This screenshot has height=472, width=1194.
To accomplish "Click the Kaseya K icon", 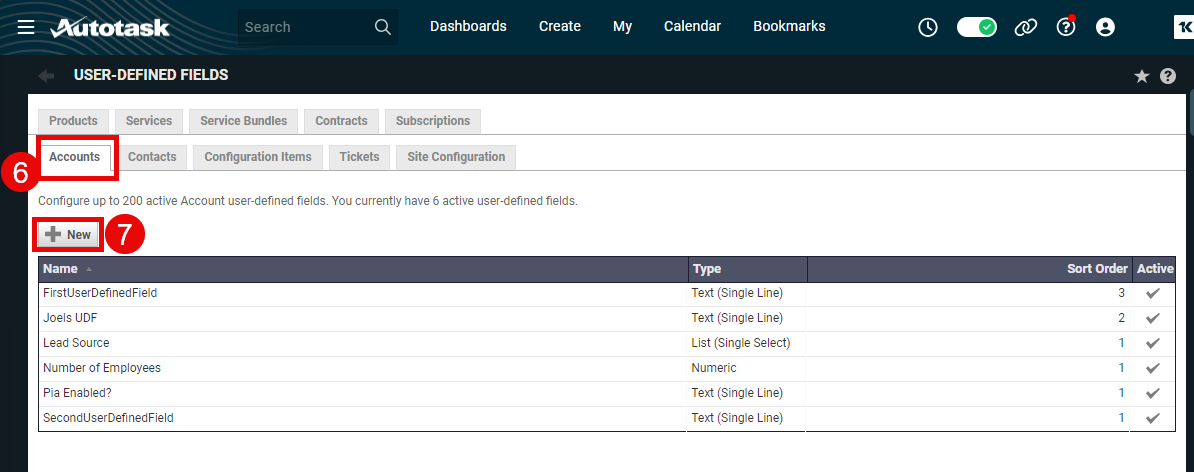I will click(1183, 27).
